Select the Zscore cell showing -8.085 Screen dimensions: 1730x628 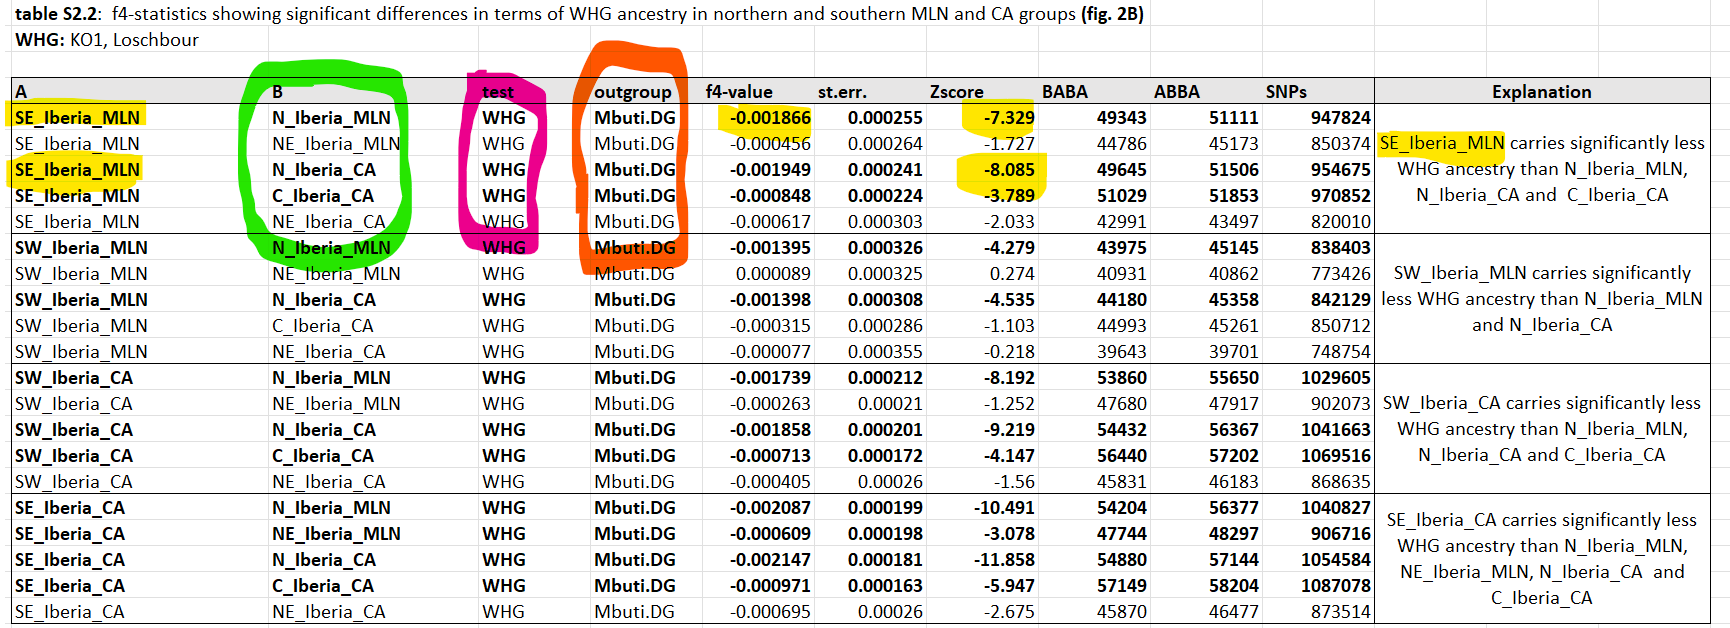pos(1008,170)
